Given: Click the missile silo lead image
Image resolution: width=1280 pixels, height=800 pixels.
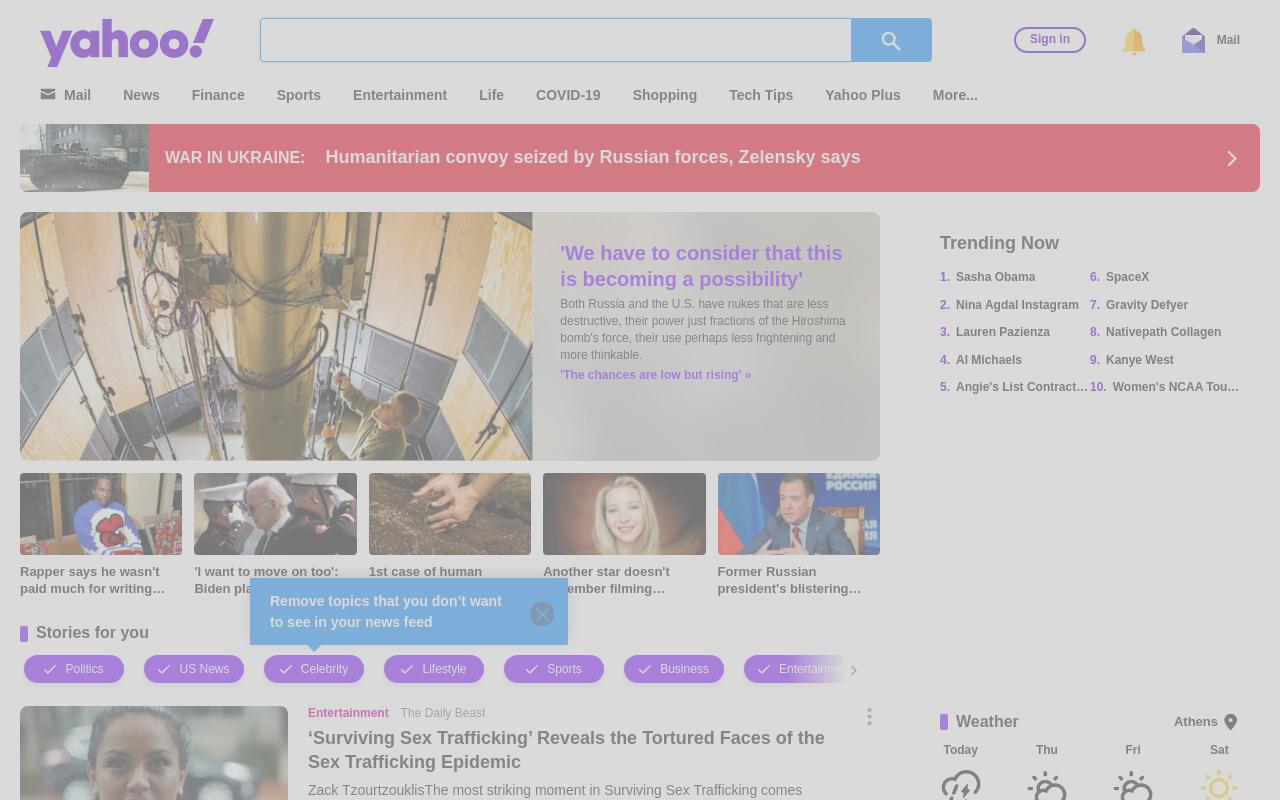Looking at the screenshot, I should coord(276,336).
